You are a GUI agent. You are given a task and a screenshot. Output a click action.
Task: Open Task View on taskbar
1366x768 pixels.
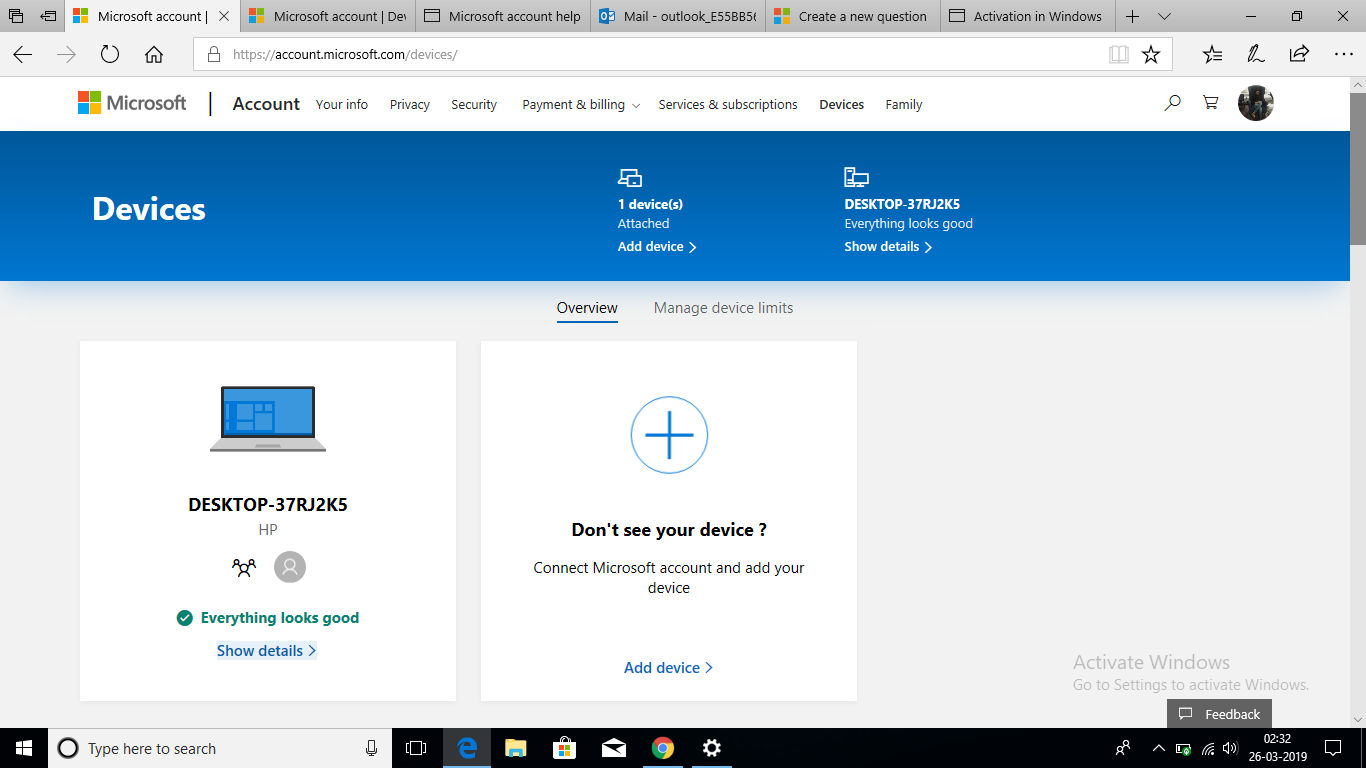(x=416, y=748)
